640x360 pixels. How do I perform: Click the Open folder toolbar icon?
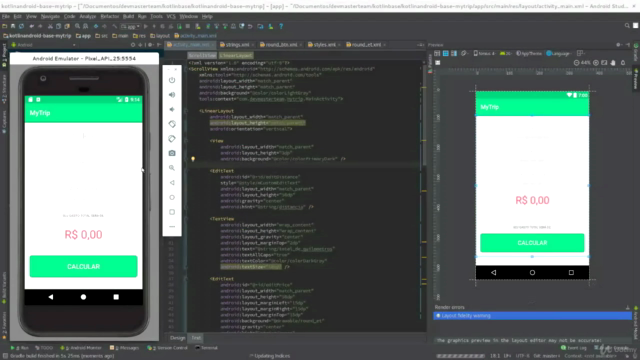[4, 26]
